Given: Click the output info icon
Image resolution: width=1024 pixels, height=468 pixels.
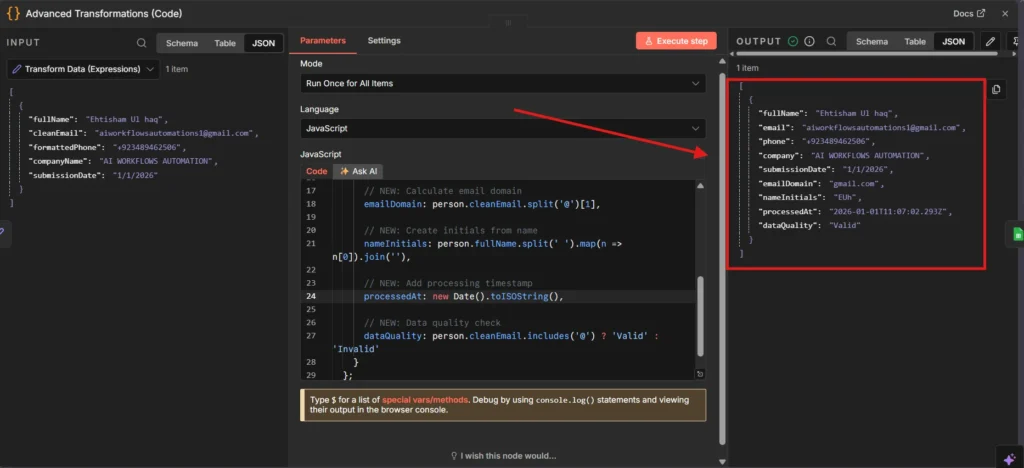Looking at the screenshot, I should (x=810, y=41).
